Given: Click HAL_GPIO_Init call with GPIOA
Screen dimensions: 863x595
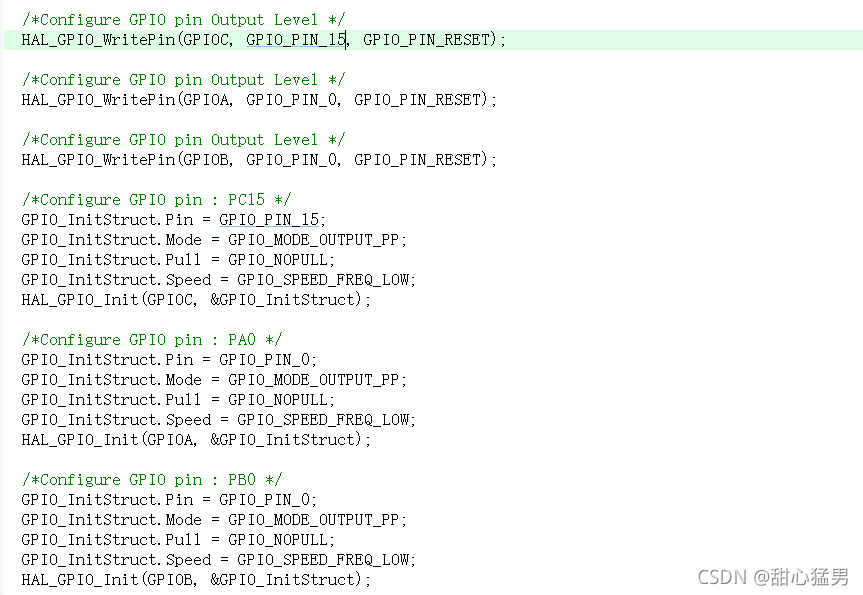Looking at the screenshot, I should (x=196, y=439).
